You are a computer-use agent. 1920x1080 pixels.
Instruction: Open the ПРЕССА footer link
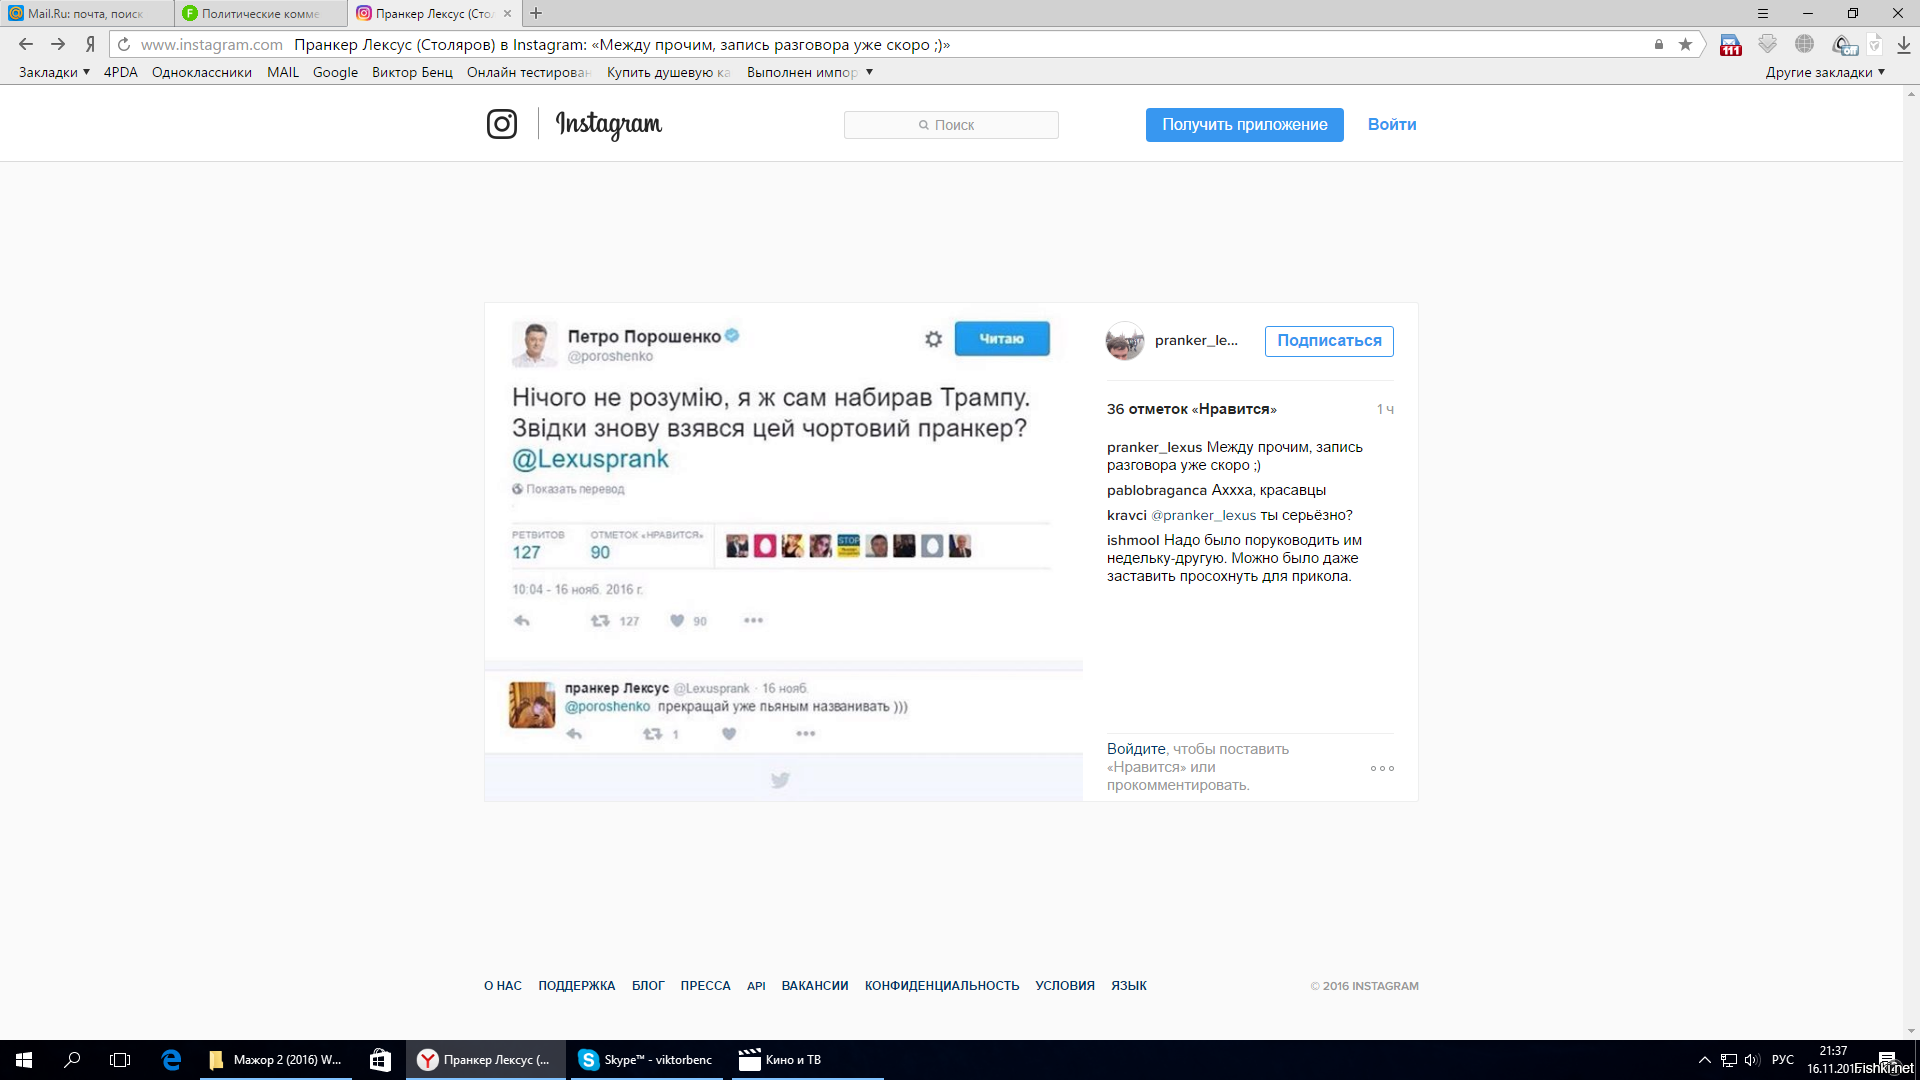coord(706,986)
